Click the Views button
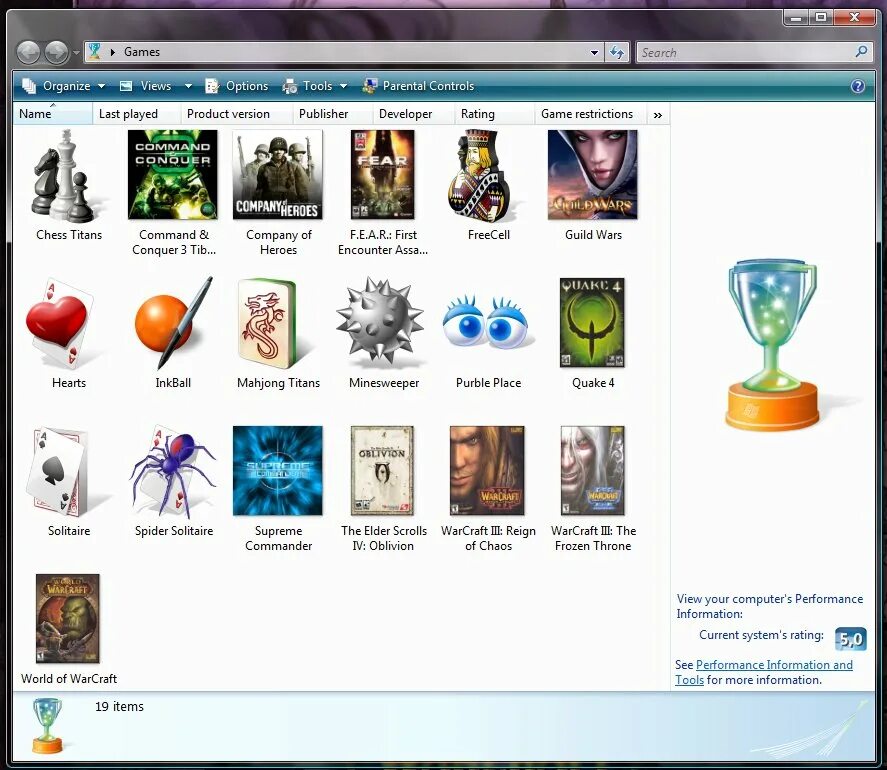This screenshot has width=887, height=770. coord(146,86)
